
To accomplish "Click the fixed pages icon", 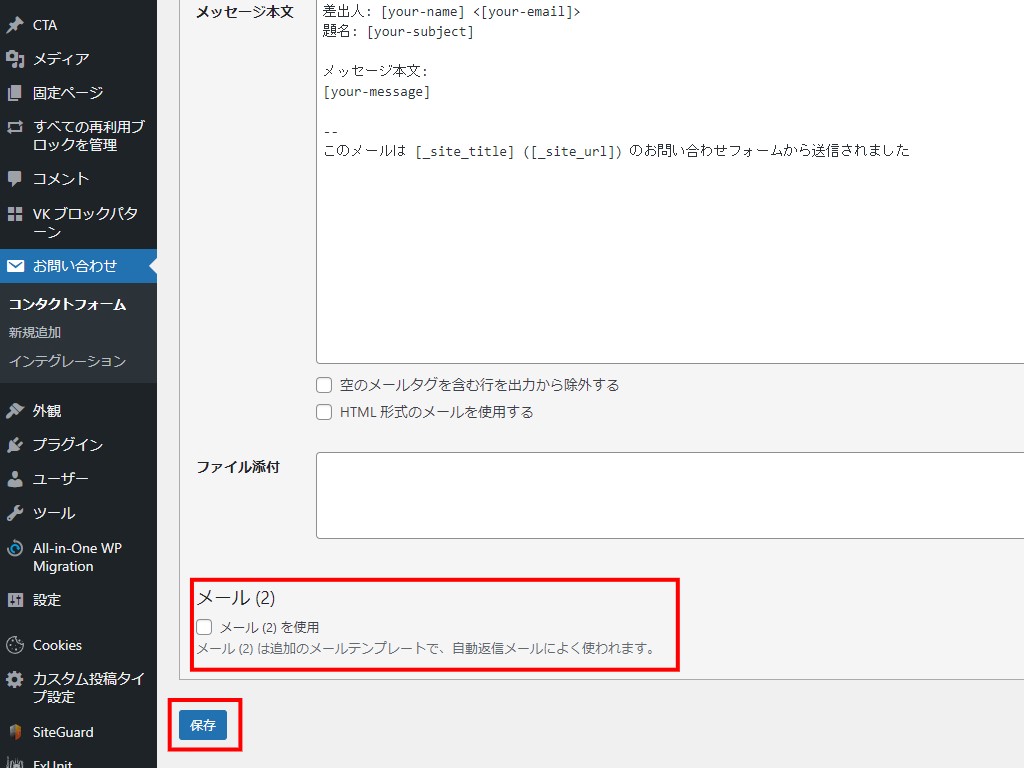I will coord(15,93).
